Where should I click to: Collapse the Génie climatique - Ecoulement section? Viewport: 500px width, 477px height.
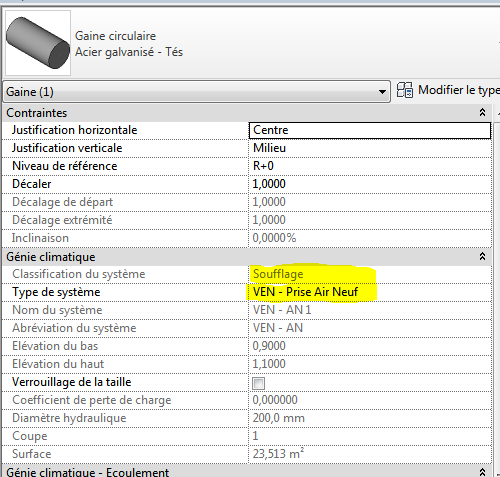pos(482,472)
